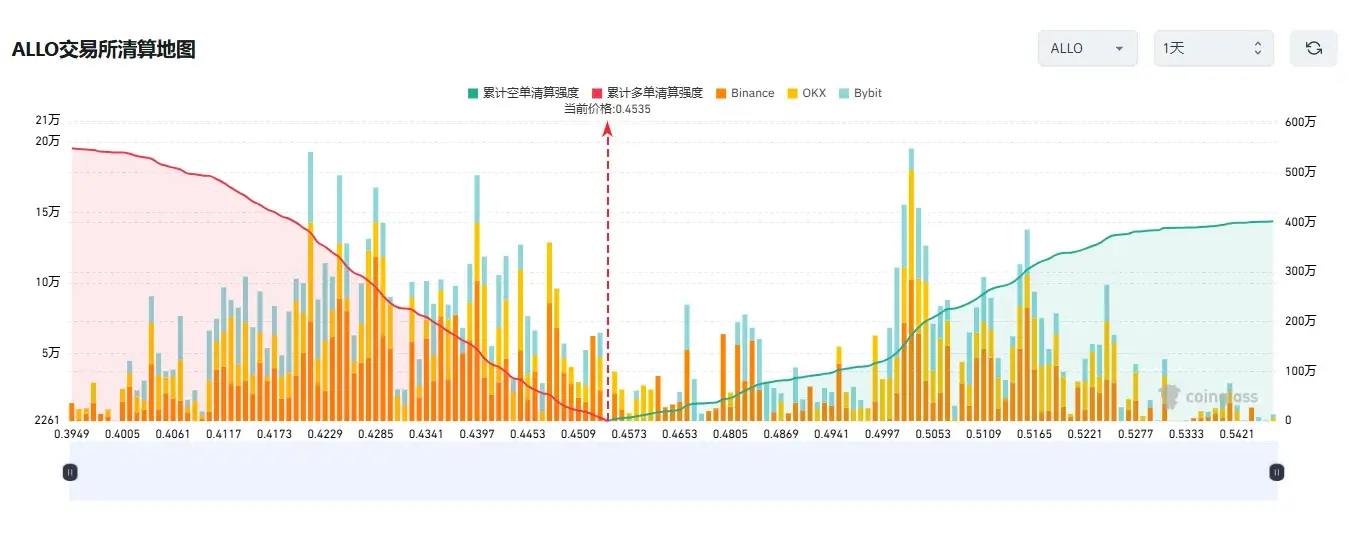Click the right axis label 200万
The image size is (1350, 543).
coord(1300,321)
